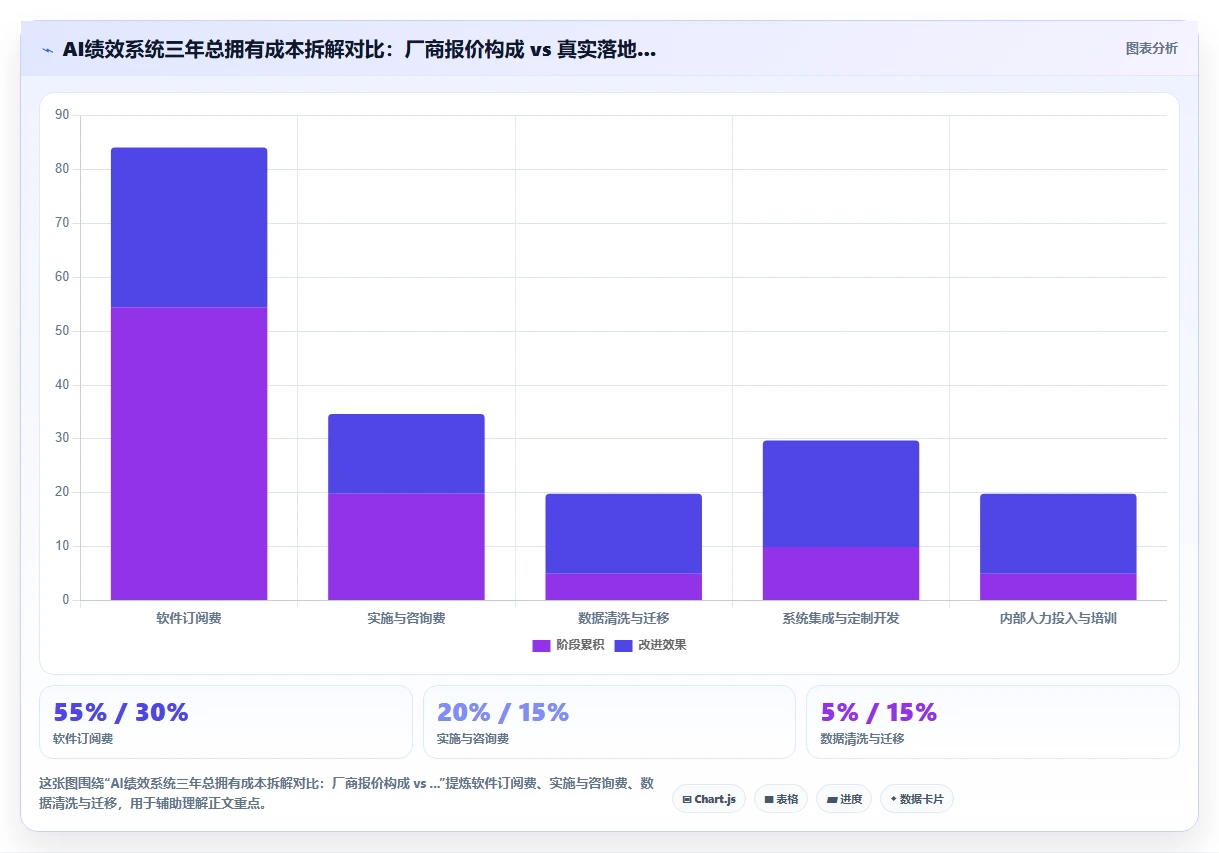1219x853 pixels.
Task: Select the 进度 tag chip
Action: pos(844,799)
